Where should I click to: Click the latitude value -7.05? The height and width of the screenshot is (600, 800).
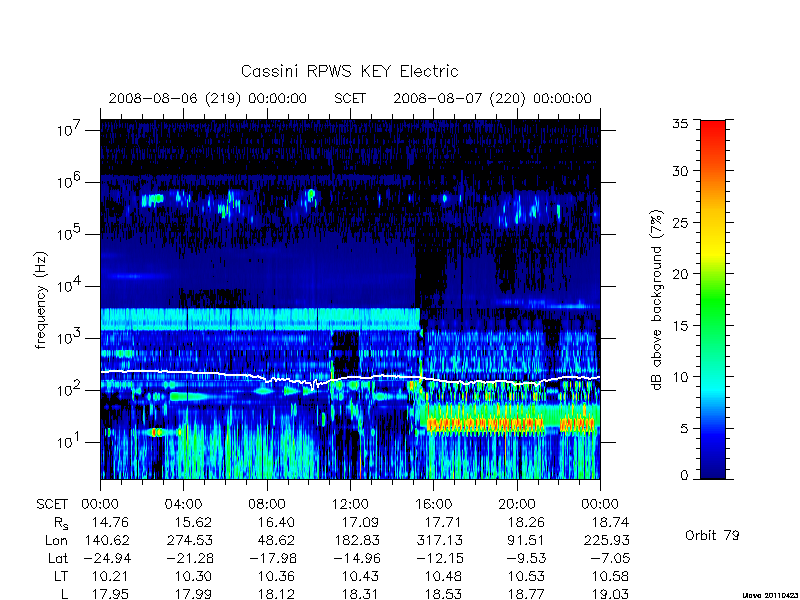click(x=610, y=558)
